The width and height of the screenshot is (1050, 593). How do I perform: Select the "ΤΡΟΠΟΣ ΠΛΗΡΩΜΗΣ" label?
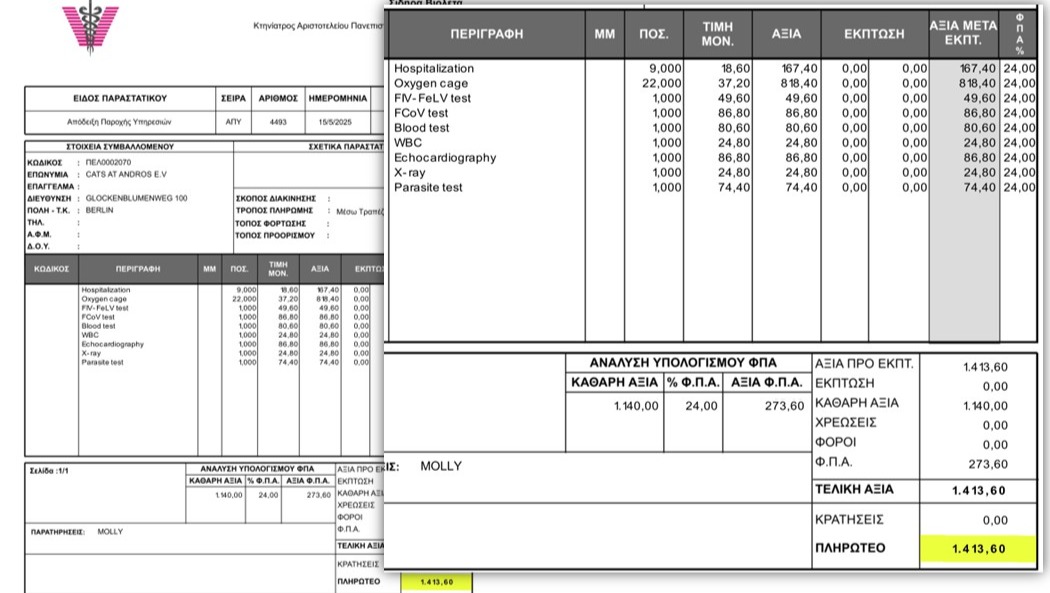[274, 211]
